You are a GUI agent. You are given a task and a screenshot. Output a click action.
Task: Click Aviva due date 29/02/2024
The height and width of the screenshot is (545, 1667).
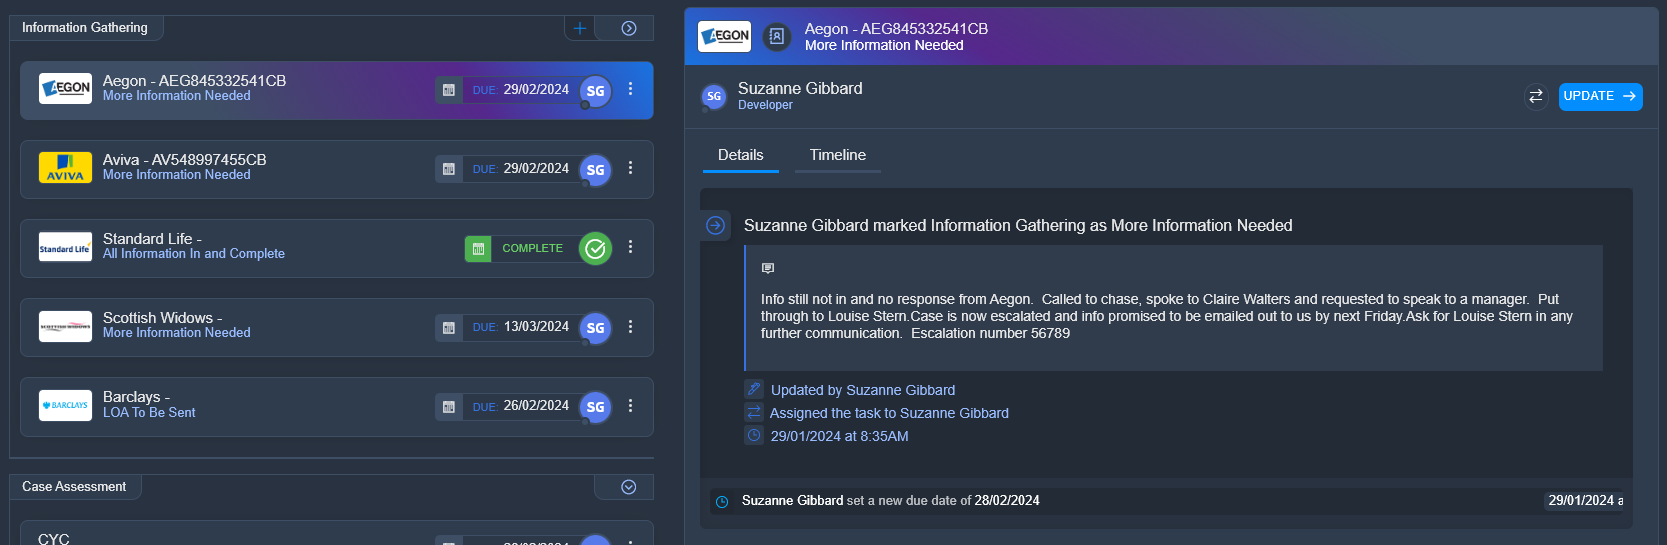[536, 168]
